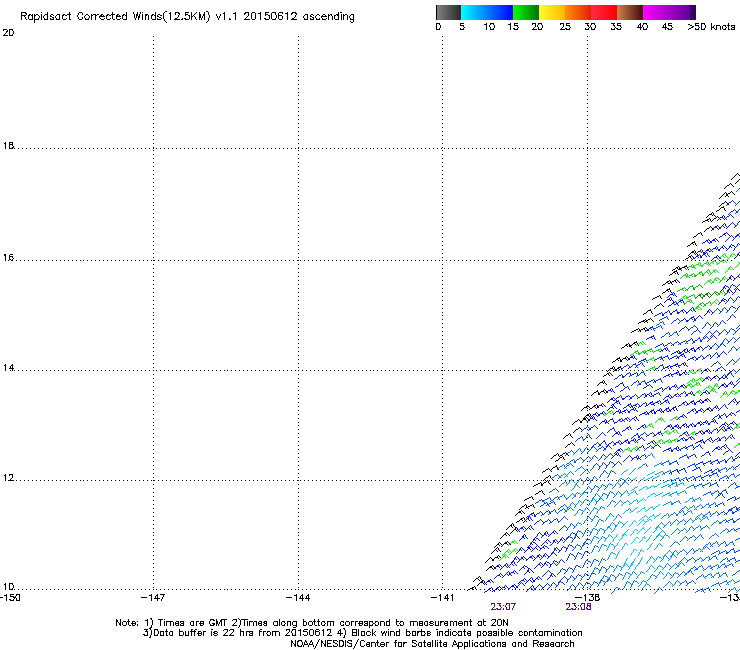
Task: Click the -144 longitude axis label
Action: 298,598
